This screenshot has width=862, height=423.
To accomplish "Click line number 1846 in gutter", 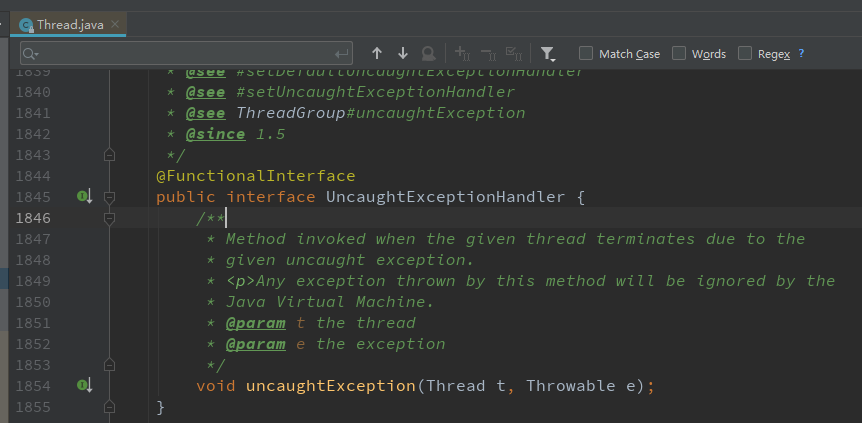I will click(33, 218).
